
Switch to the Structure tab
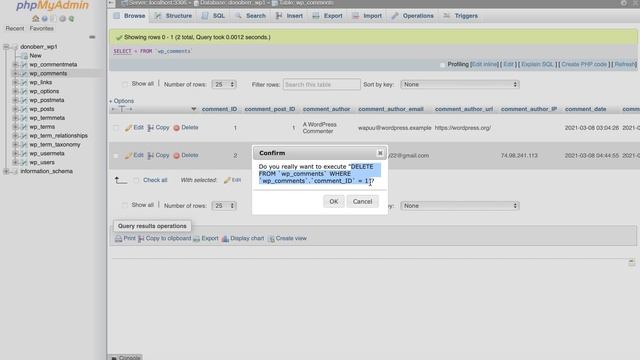[173, 16]
